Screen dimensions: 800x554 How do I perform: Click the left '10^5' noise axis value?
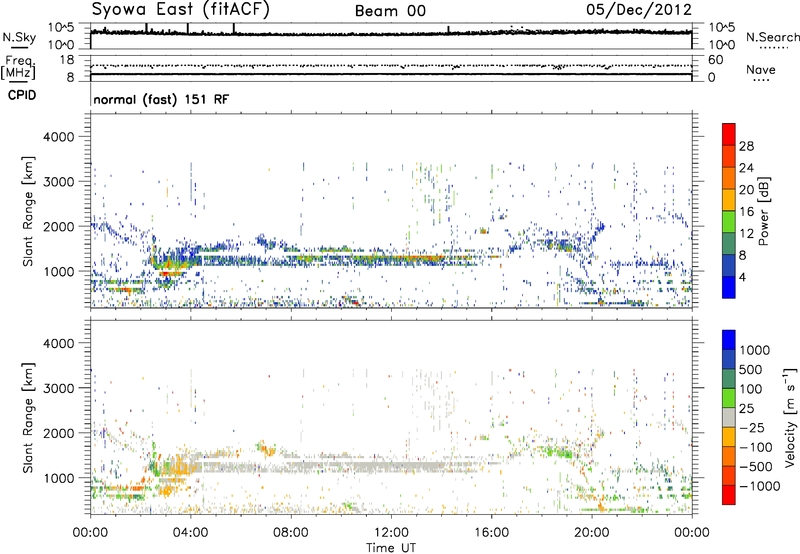tap(61, 27)
